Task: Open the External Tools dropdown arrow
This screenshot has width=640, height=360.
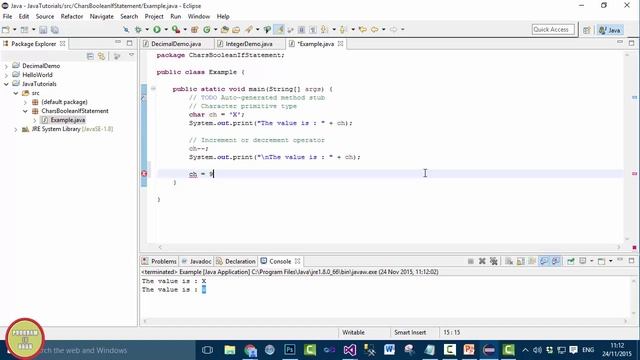Action: tap(185, 29)
